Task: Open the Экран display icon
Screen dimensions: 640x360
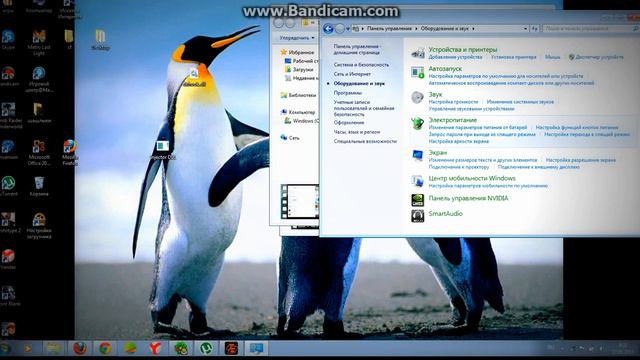Action: point(418,156)
